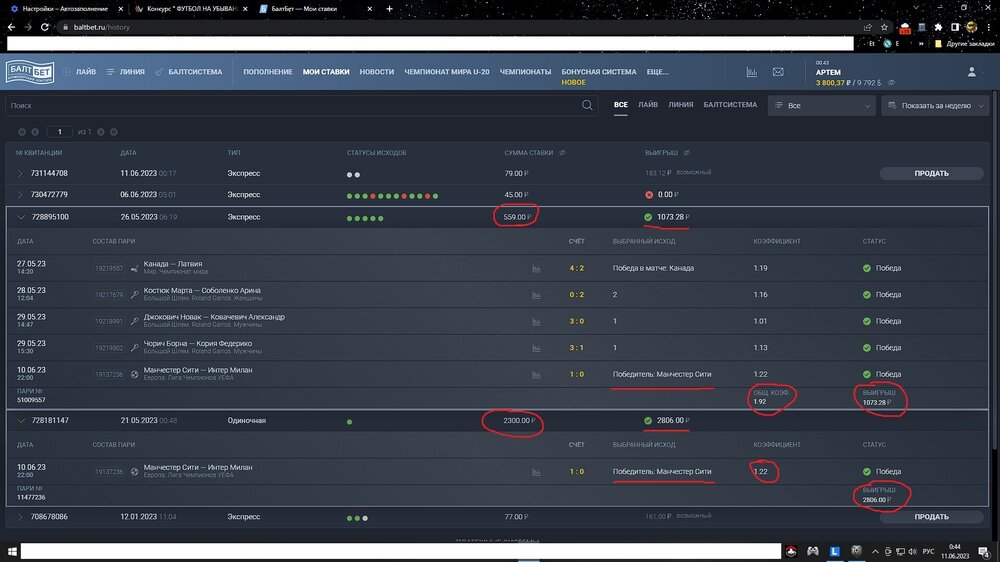The height and width of the screenshot is (562, 1000).
Task: Click the browser page reload icon
Action: 47,27
